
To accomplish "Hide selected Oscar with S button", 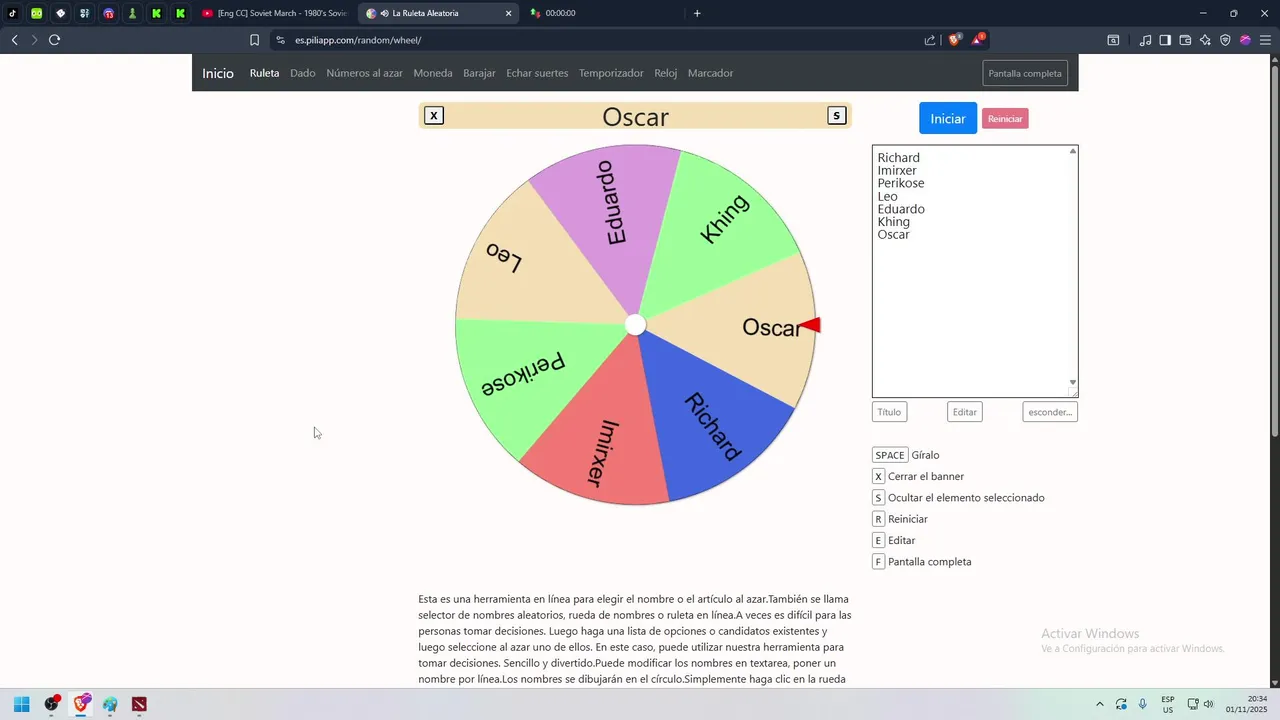I will (837, 115).
